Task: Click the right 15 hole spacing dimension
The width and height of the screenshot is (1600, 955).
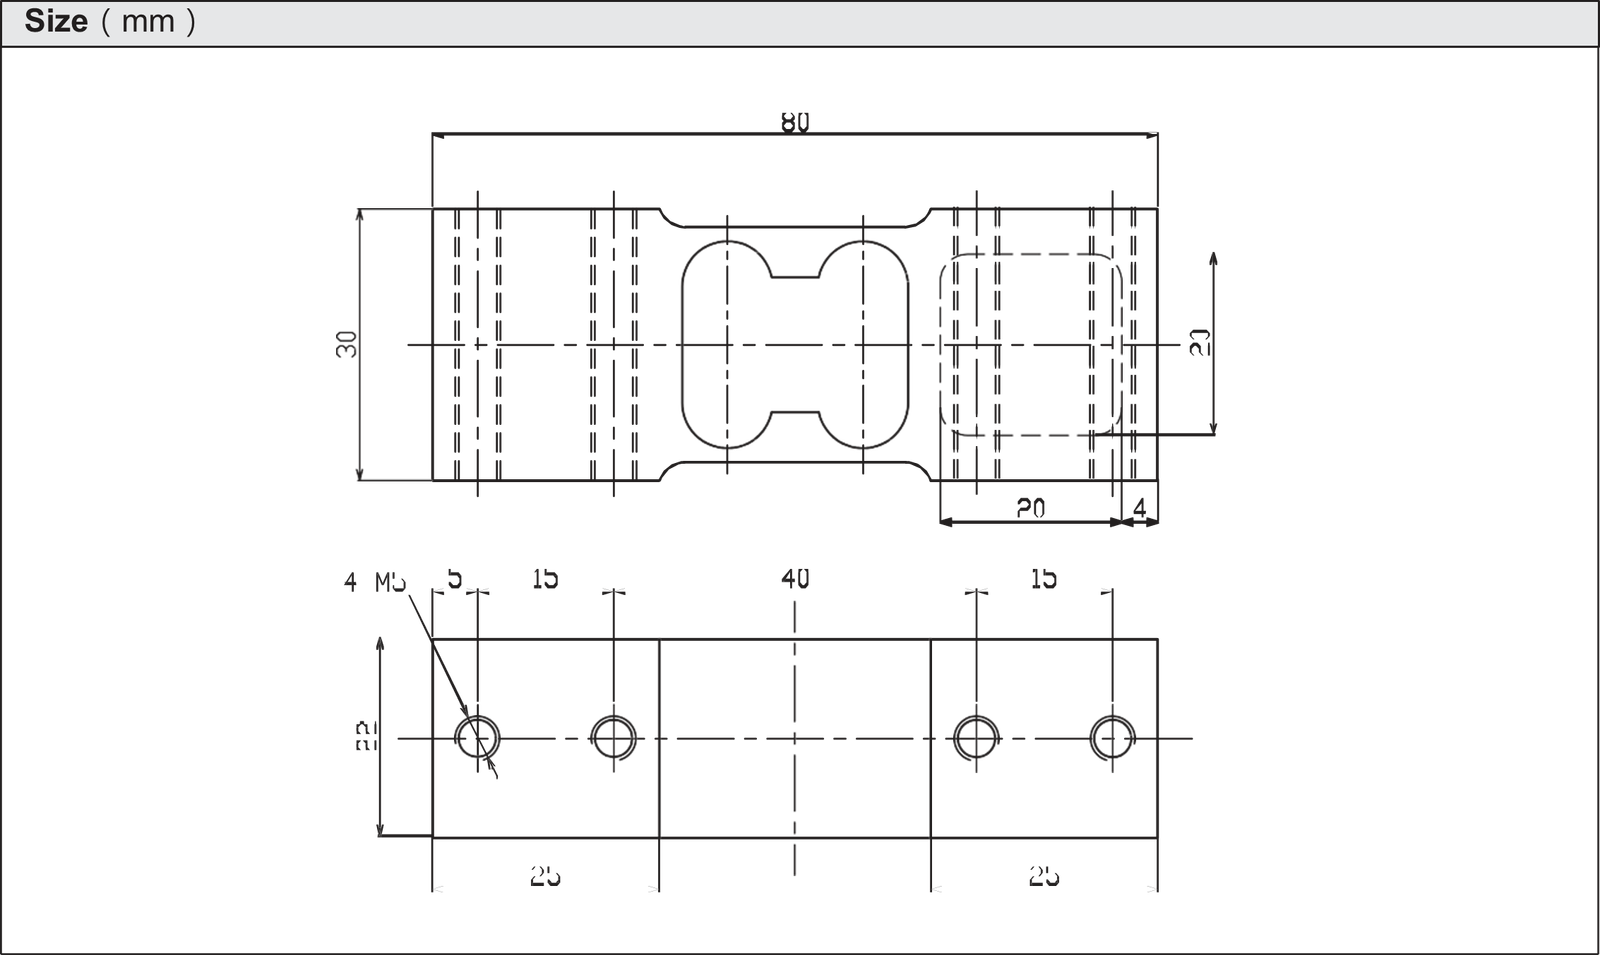Action: point(1043,578)
